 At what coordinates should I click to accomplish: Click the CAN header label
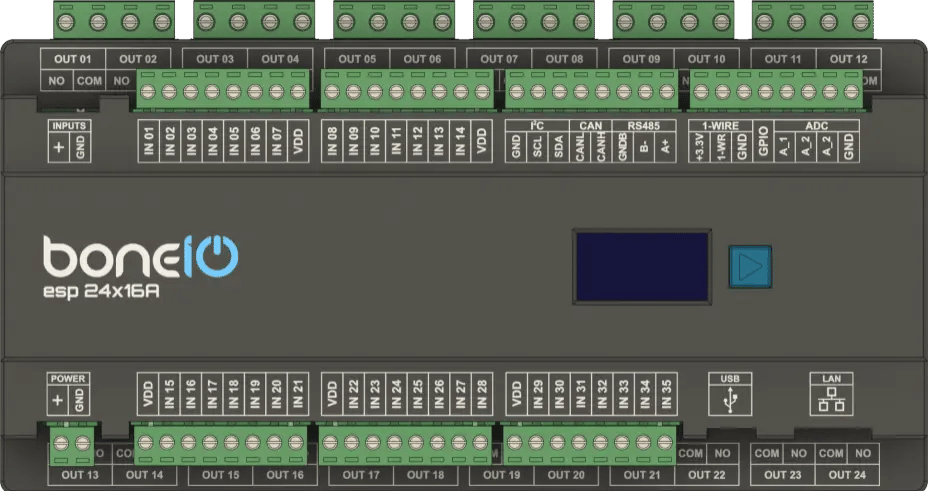pyautogui.click(x=588, y=126)
